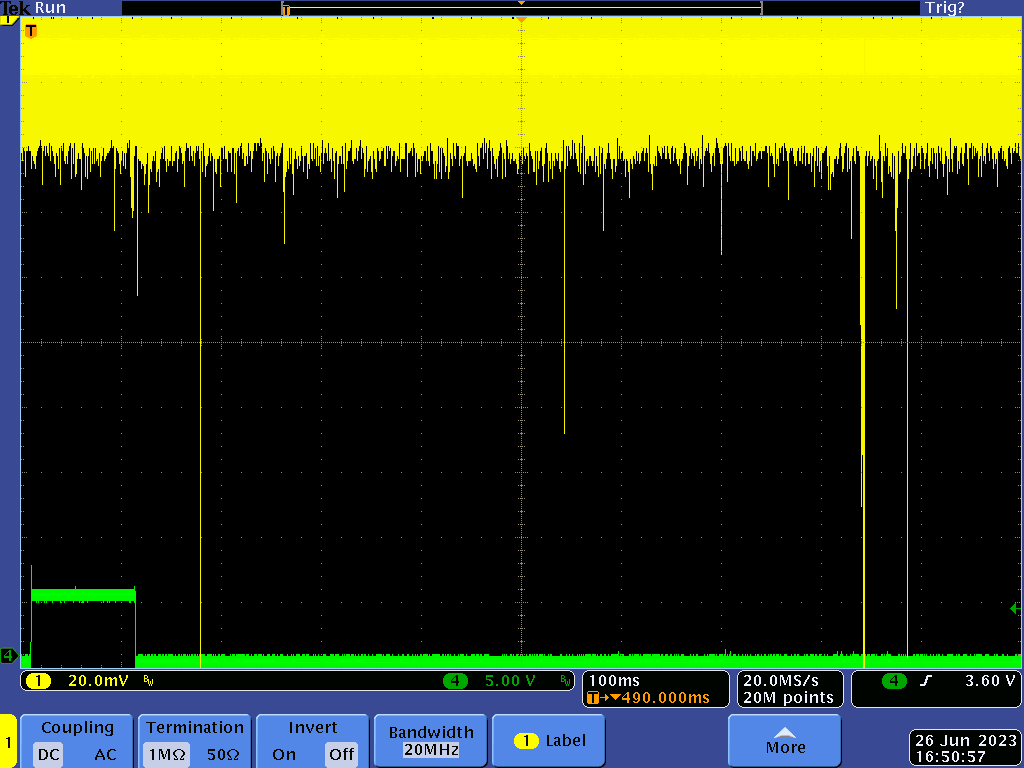1024x768 pixels.
Task: Expand the More menu
Action: [x=784, y=741]
